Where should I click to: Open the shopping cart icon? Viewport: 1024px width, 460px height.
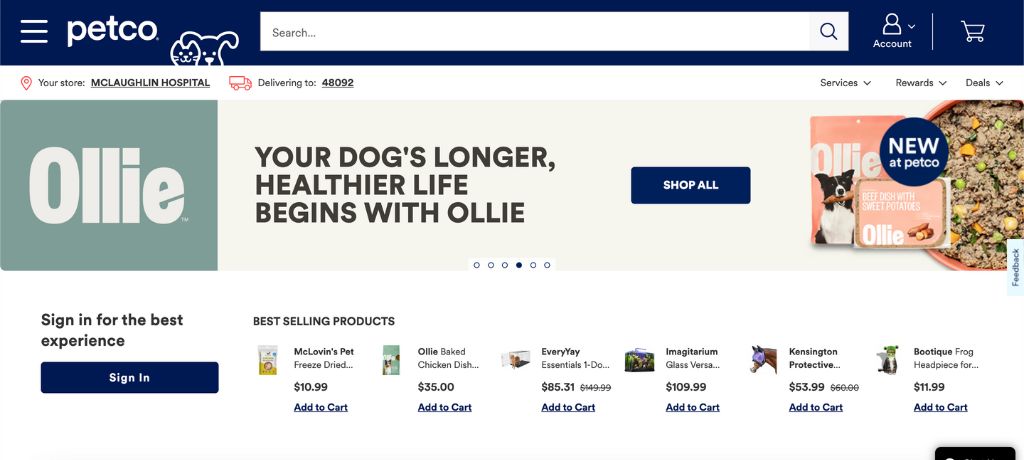pos(972,31)
